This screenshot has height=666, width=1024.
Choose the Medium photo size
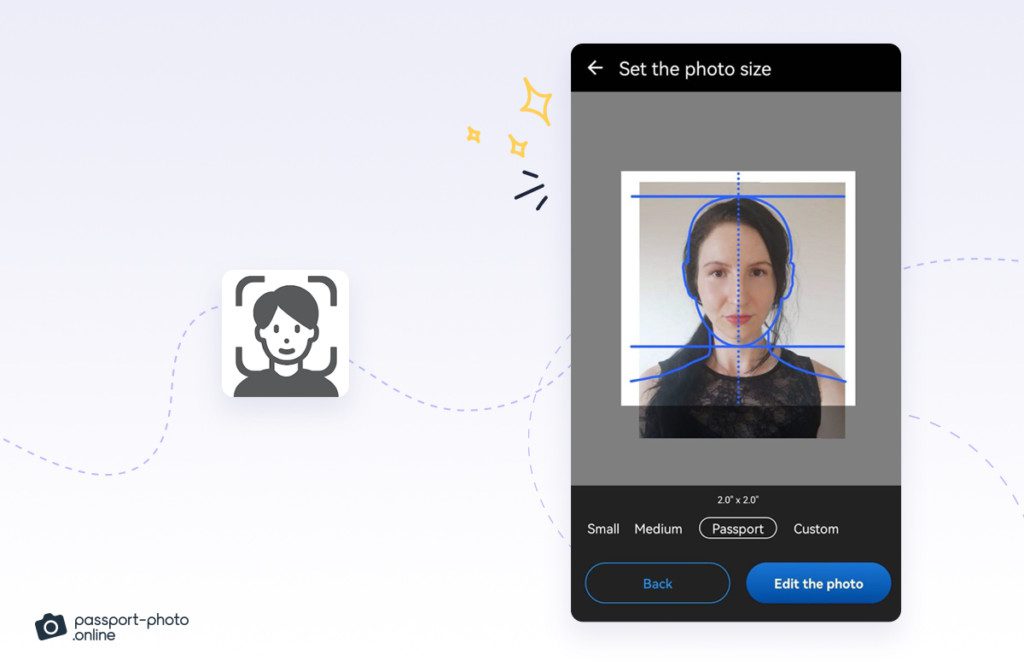[658, 528]
